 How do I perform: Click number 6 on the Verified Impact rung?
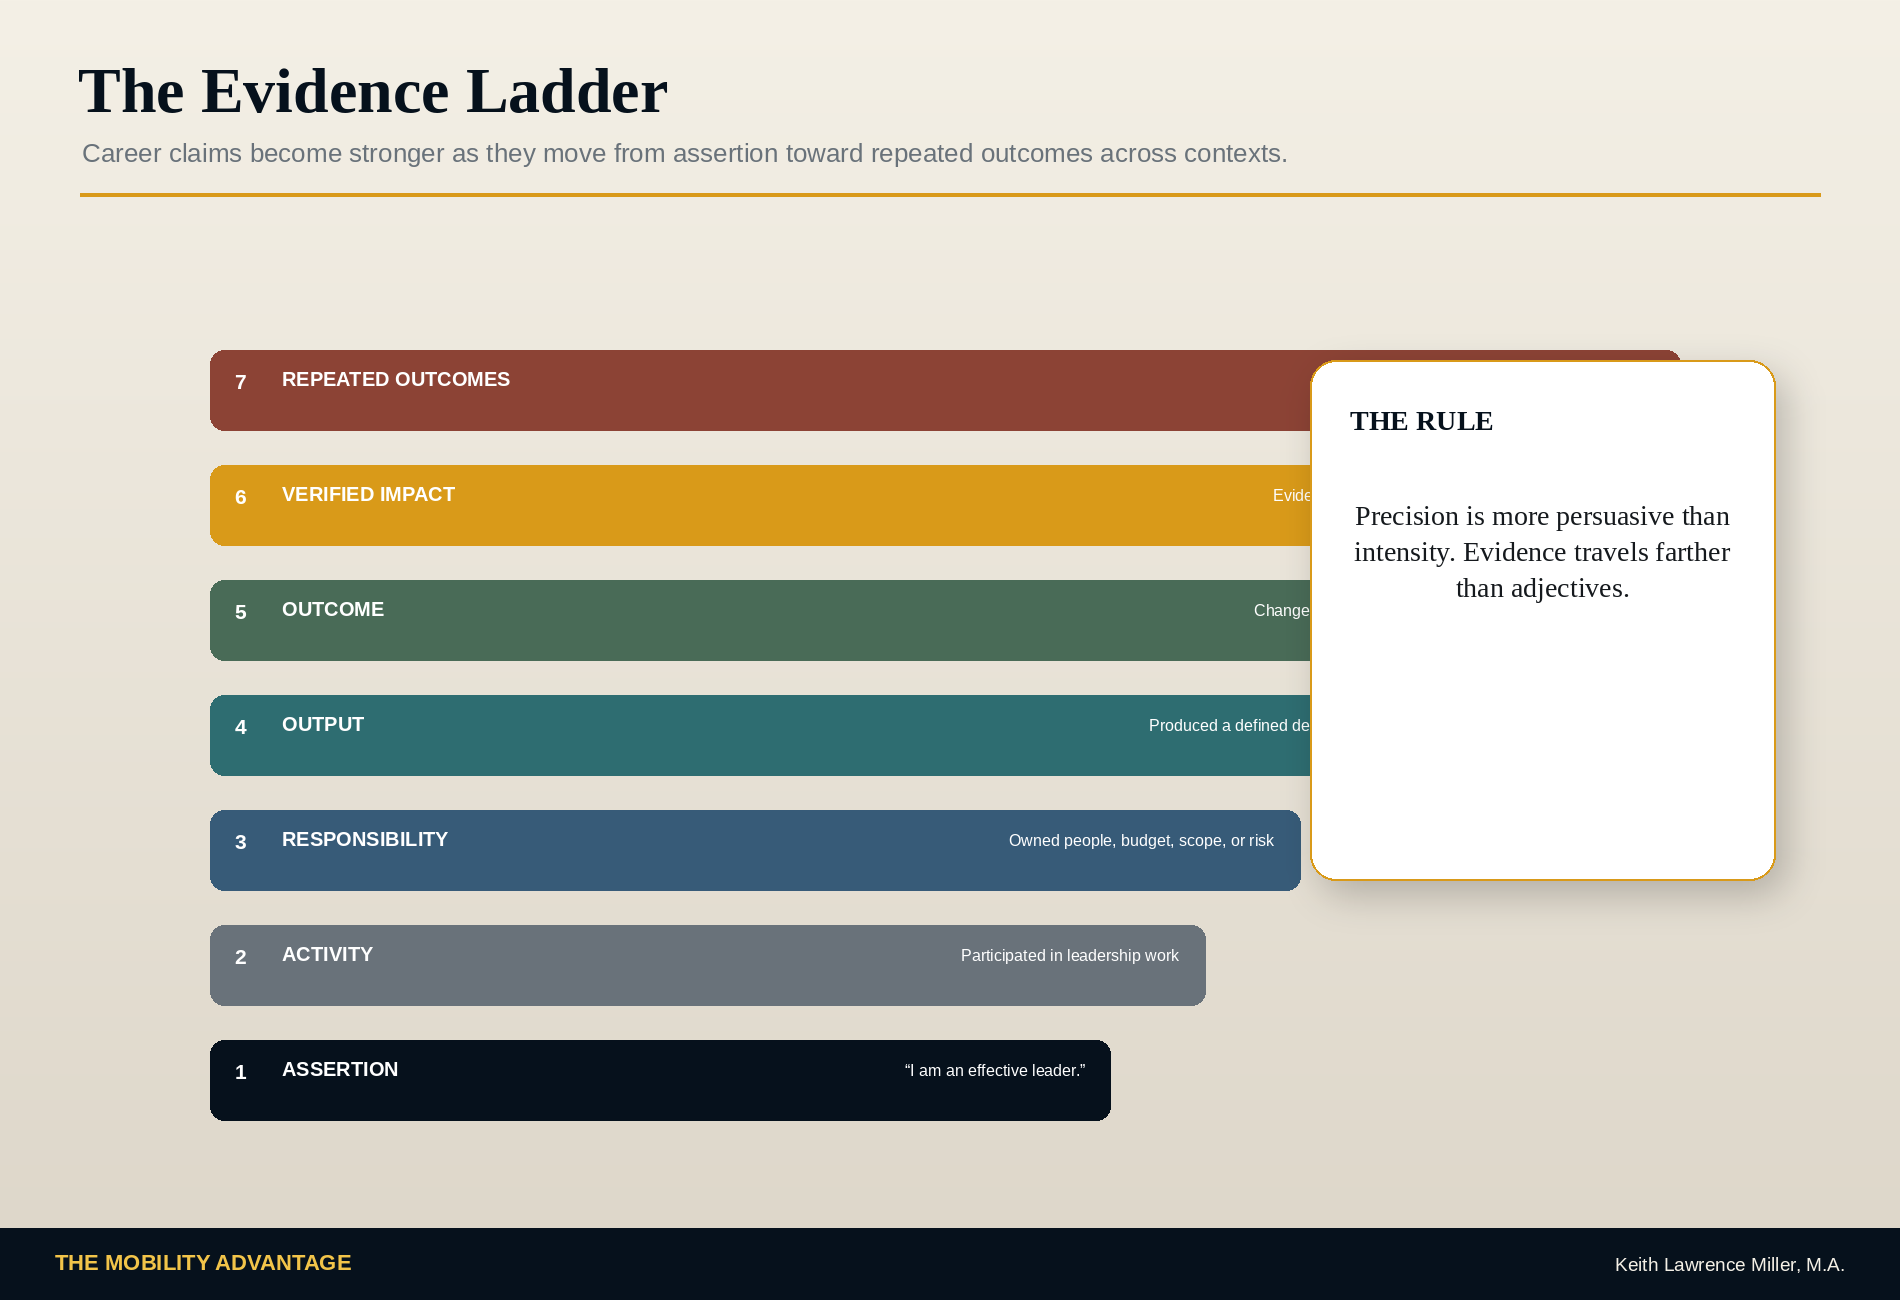[x=240, y=497]
